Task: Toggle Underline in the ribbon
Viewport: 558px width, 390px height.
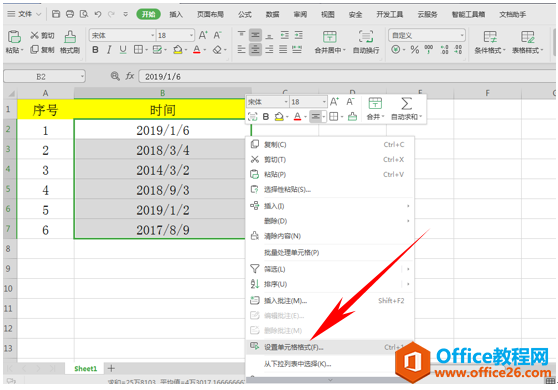Action: pos(123,50)
